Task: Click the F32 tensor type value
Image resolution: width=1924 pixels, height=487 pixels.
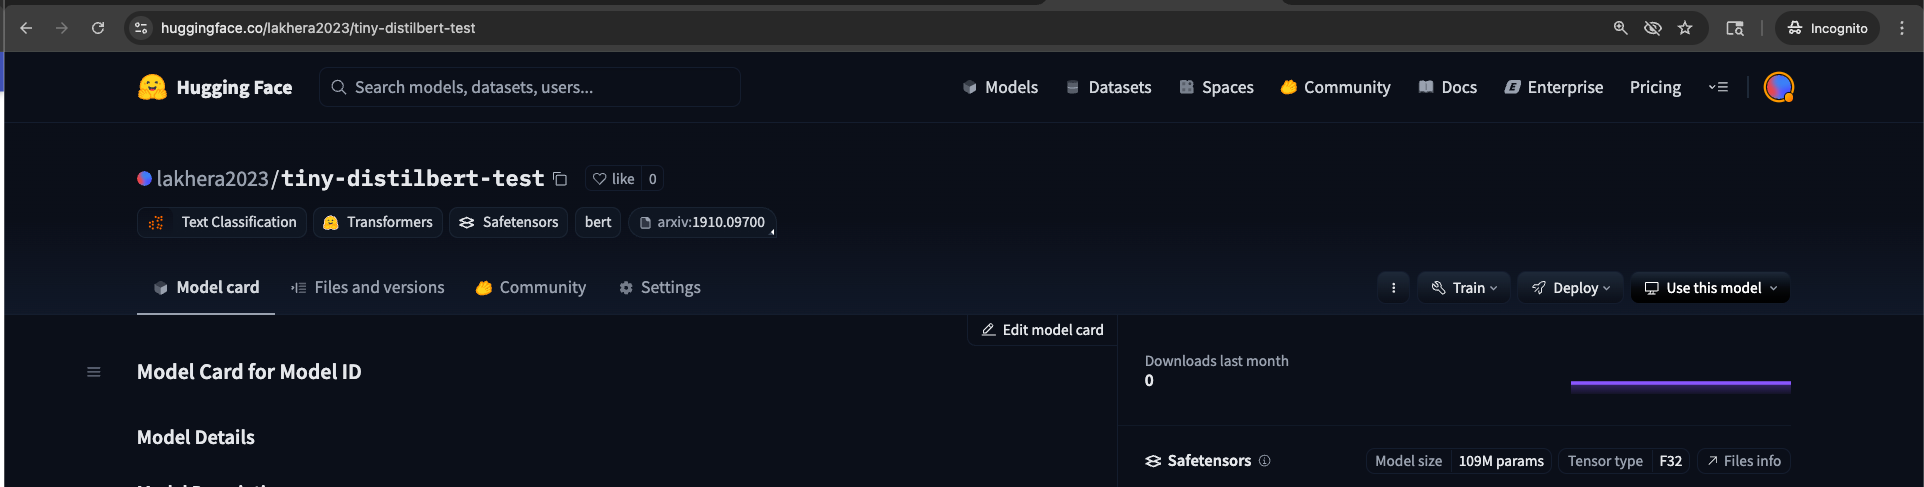Action: click(1670, 461)
